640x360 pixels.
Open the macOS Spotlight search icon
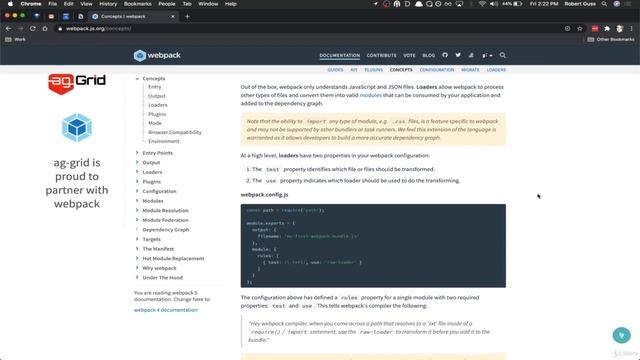pyautogui.click(x=604, y=4)
